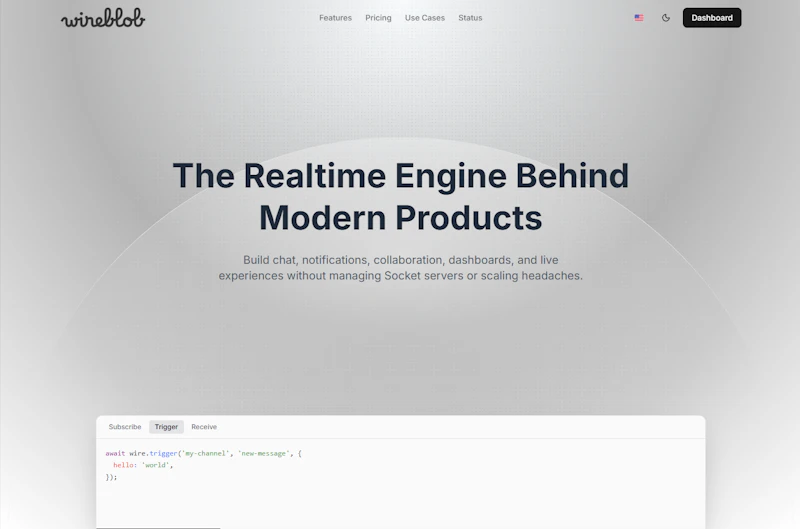Click the subtitle line "experiences without managing Socket servers"

[x=401, y=275]
